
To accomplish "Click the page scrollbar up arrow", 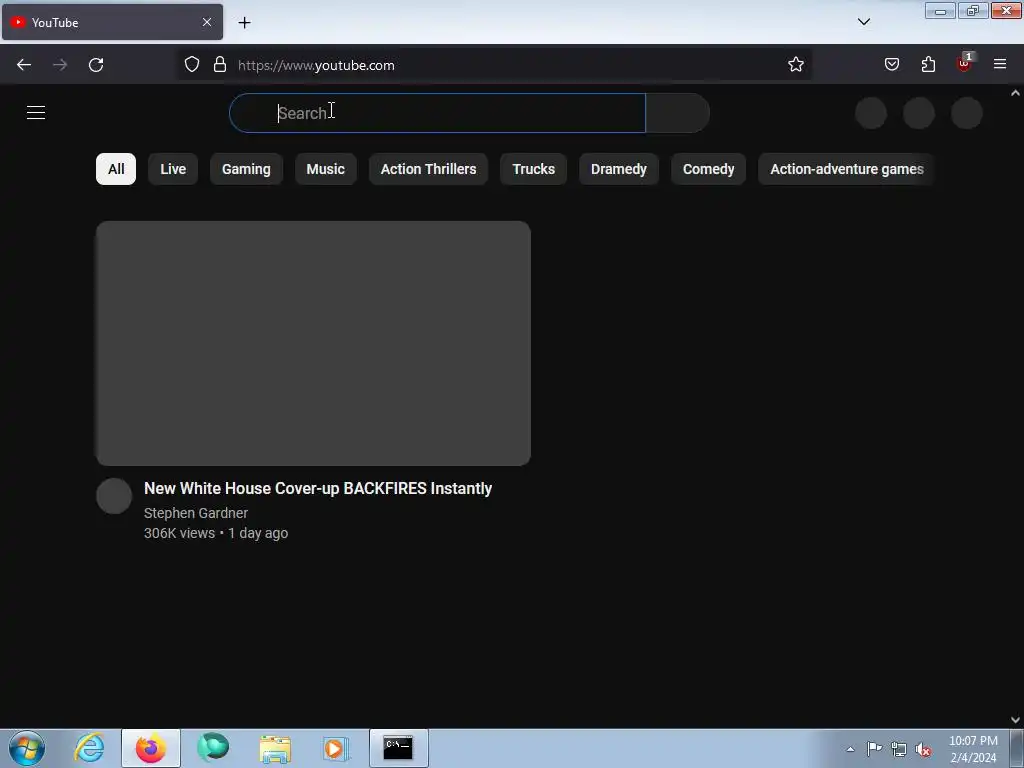I will 1015,93.
